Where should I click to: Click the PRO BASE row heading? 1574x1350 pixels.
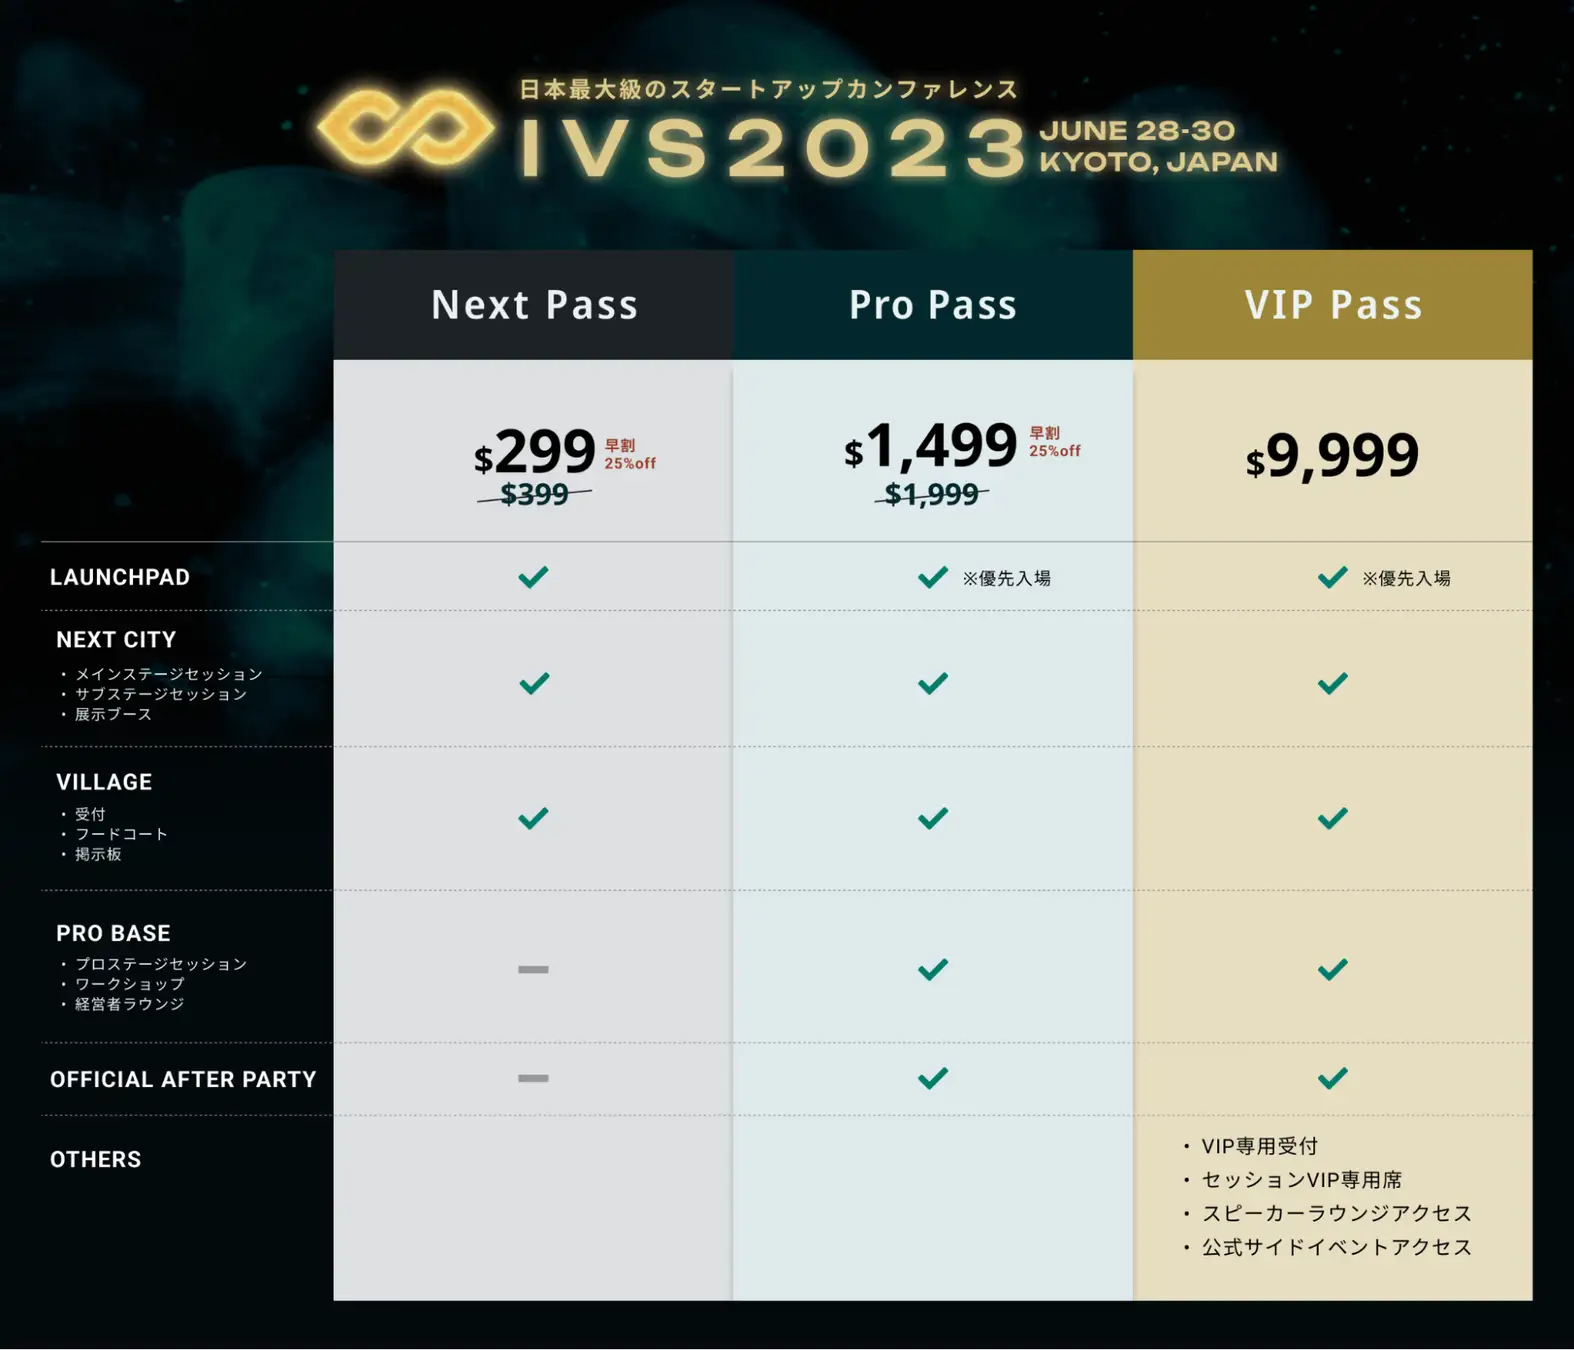[x=113, y=933]
